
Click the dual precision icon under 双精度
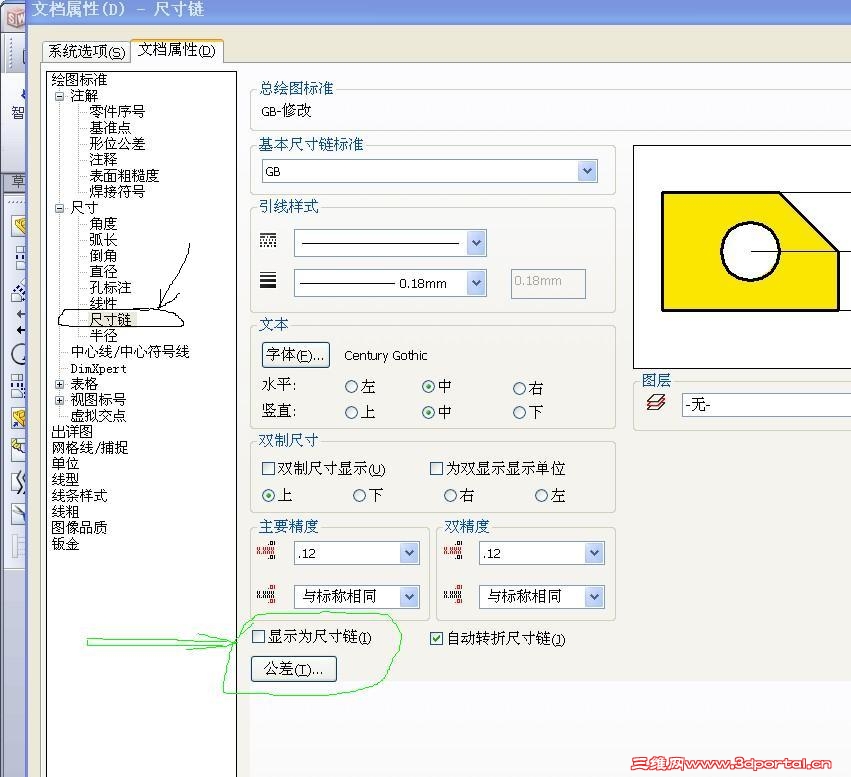pyautogui.click(x=452, y=550)
